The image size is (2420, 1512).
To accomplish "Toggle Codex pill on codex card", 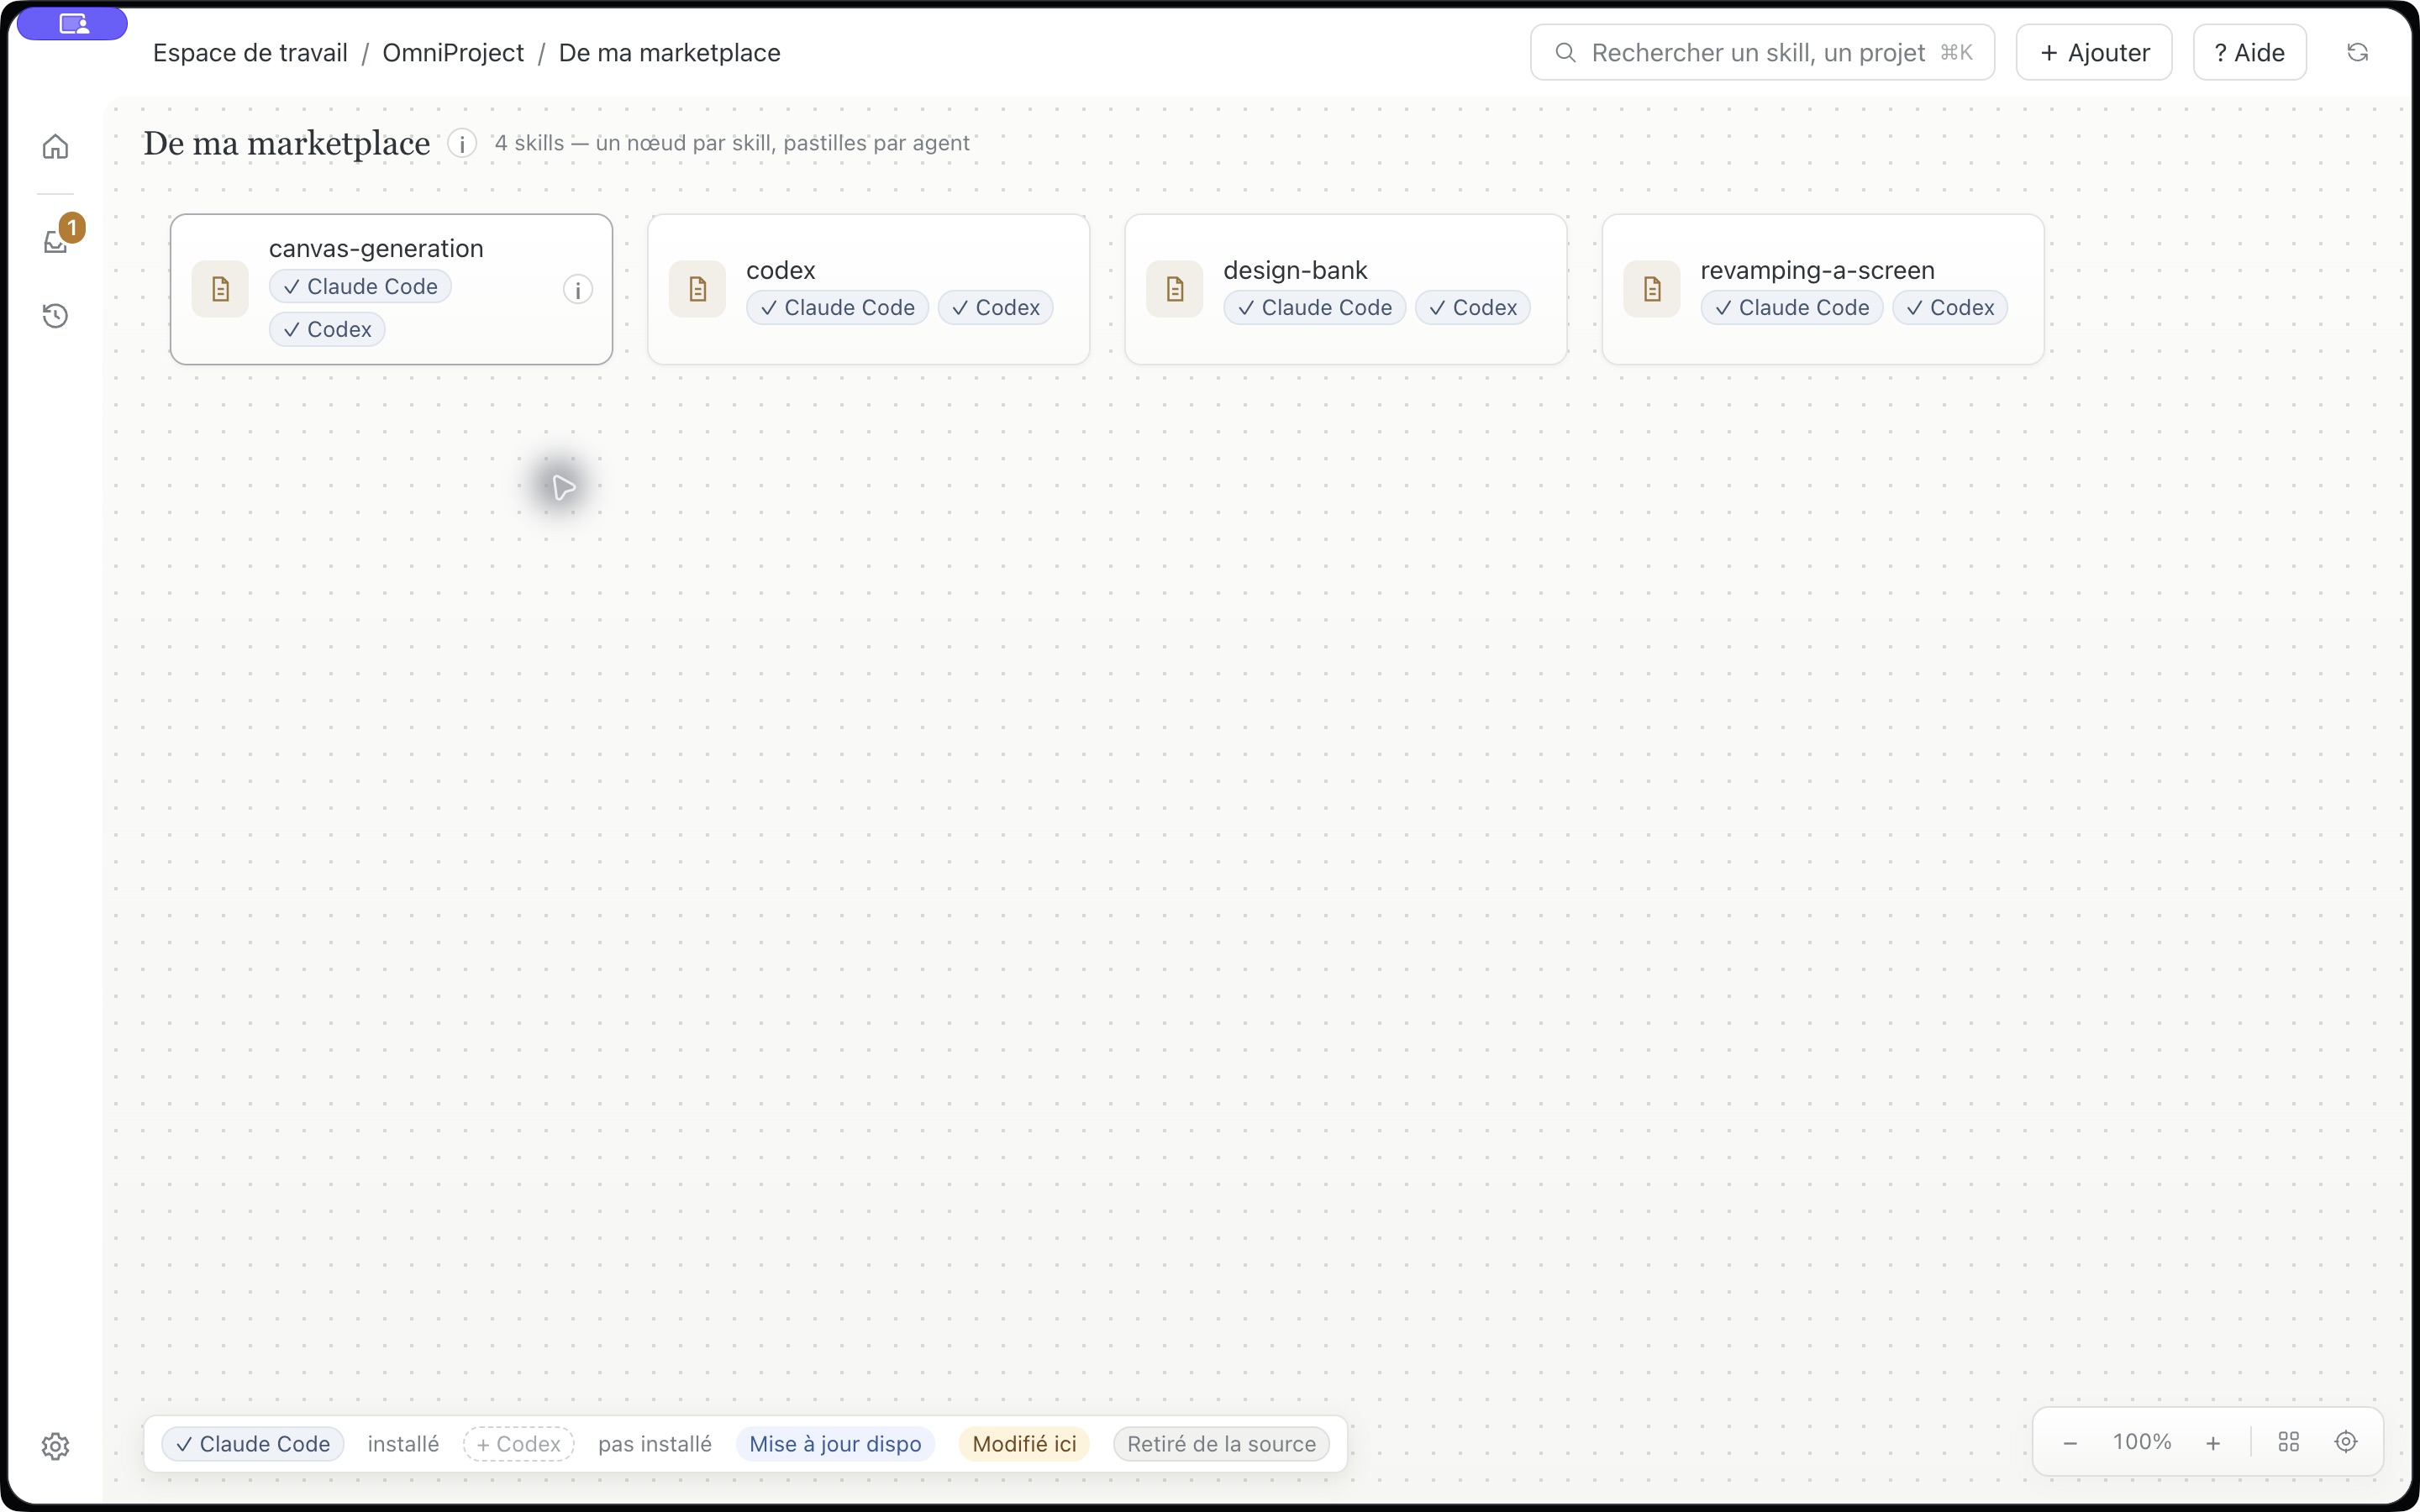I will (x=995, y=308).
